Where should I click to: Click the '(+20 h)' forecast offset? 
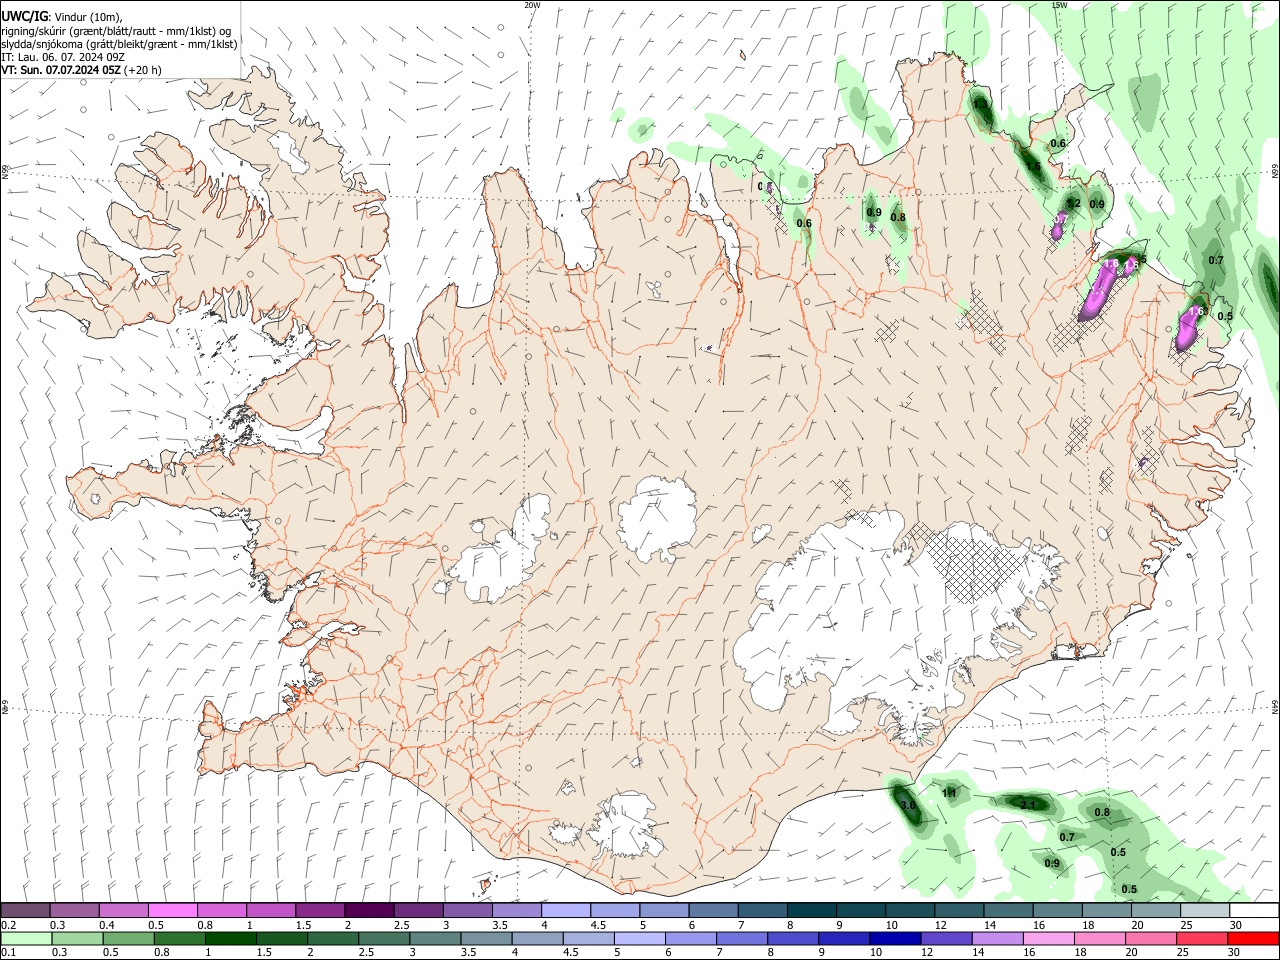pyautogui.click(x=144, y=70)
